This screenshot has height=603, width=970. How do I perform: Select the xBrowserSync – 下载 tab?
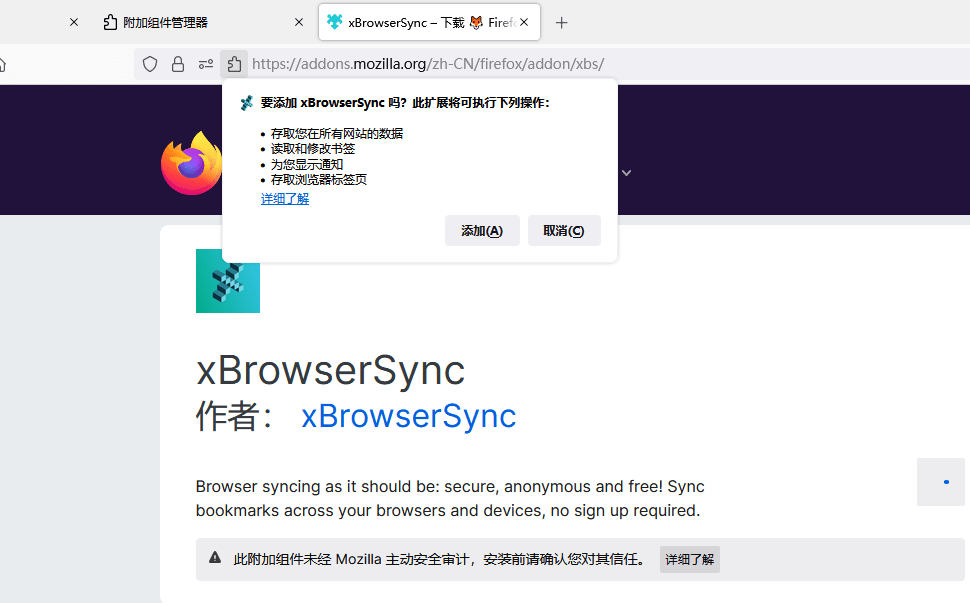pos(420,22)
